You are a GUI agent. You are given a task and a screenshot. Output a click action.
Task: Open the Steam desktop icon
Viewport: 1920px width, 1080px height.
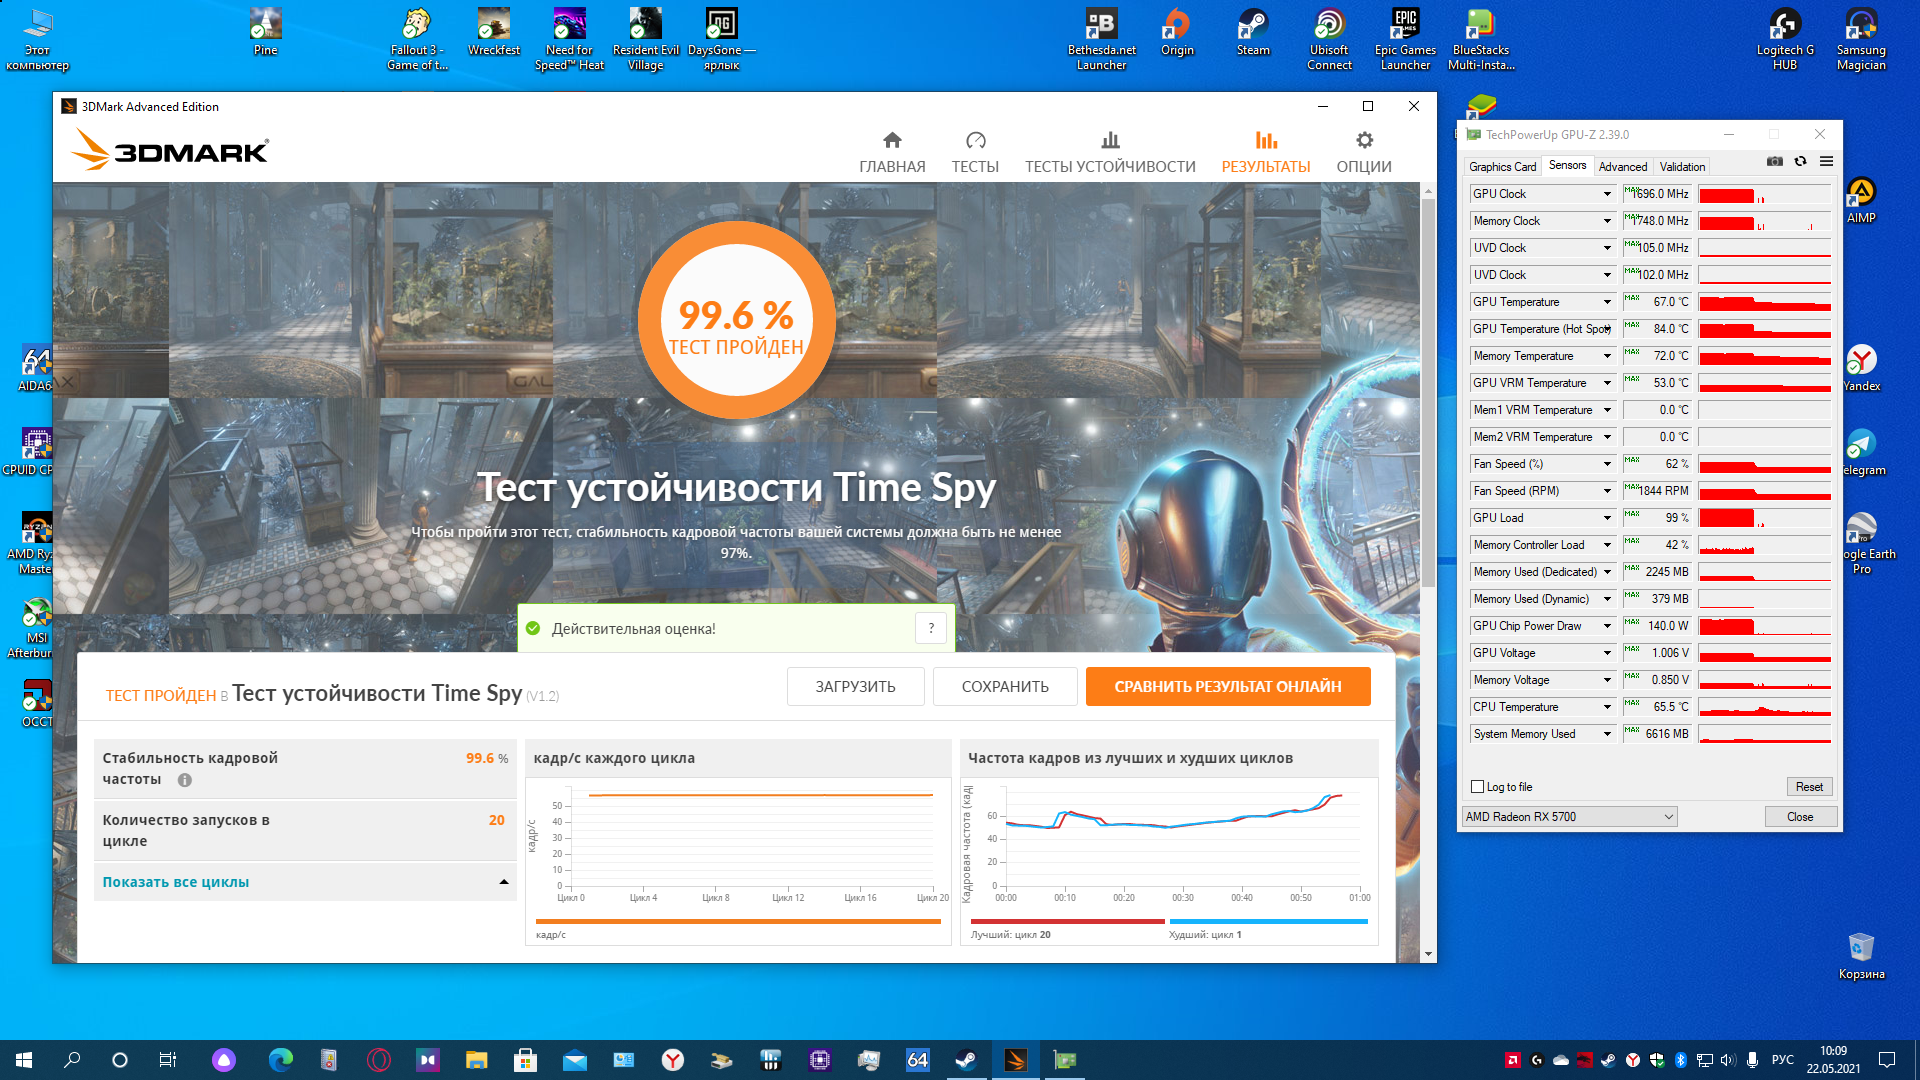1253,32
